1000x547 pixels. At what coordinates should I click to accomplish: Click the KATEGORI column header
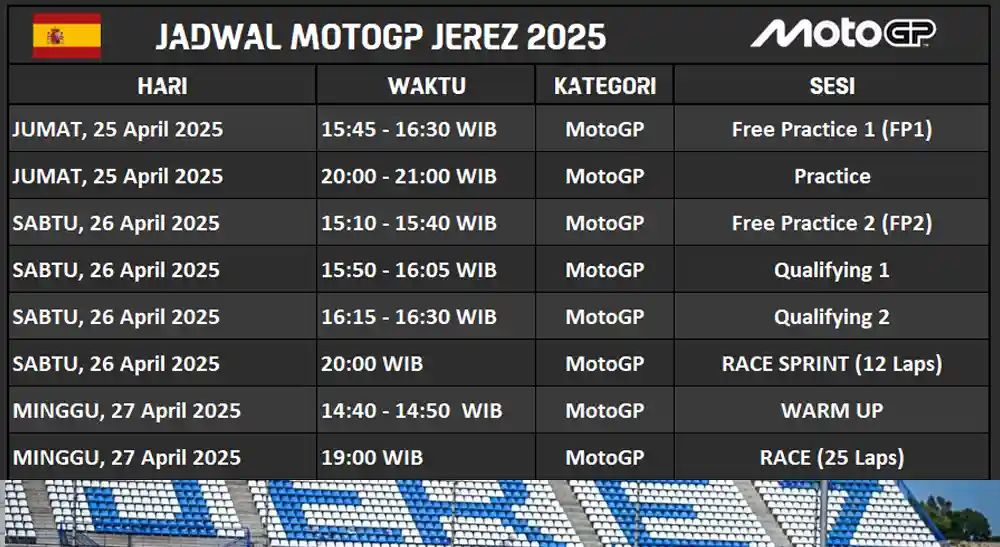click(x=605, y=85)
